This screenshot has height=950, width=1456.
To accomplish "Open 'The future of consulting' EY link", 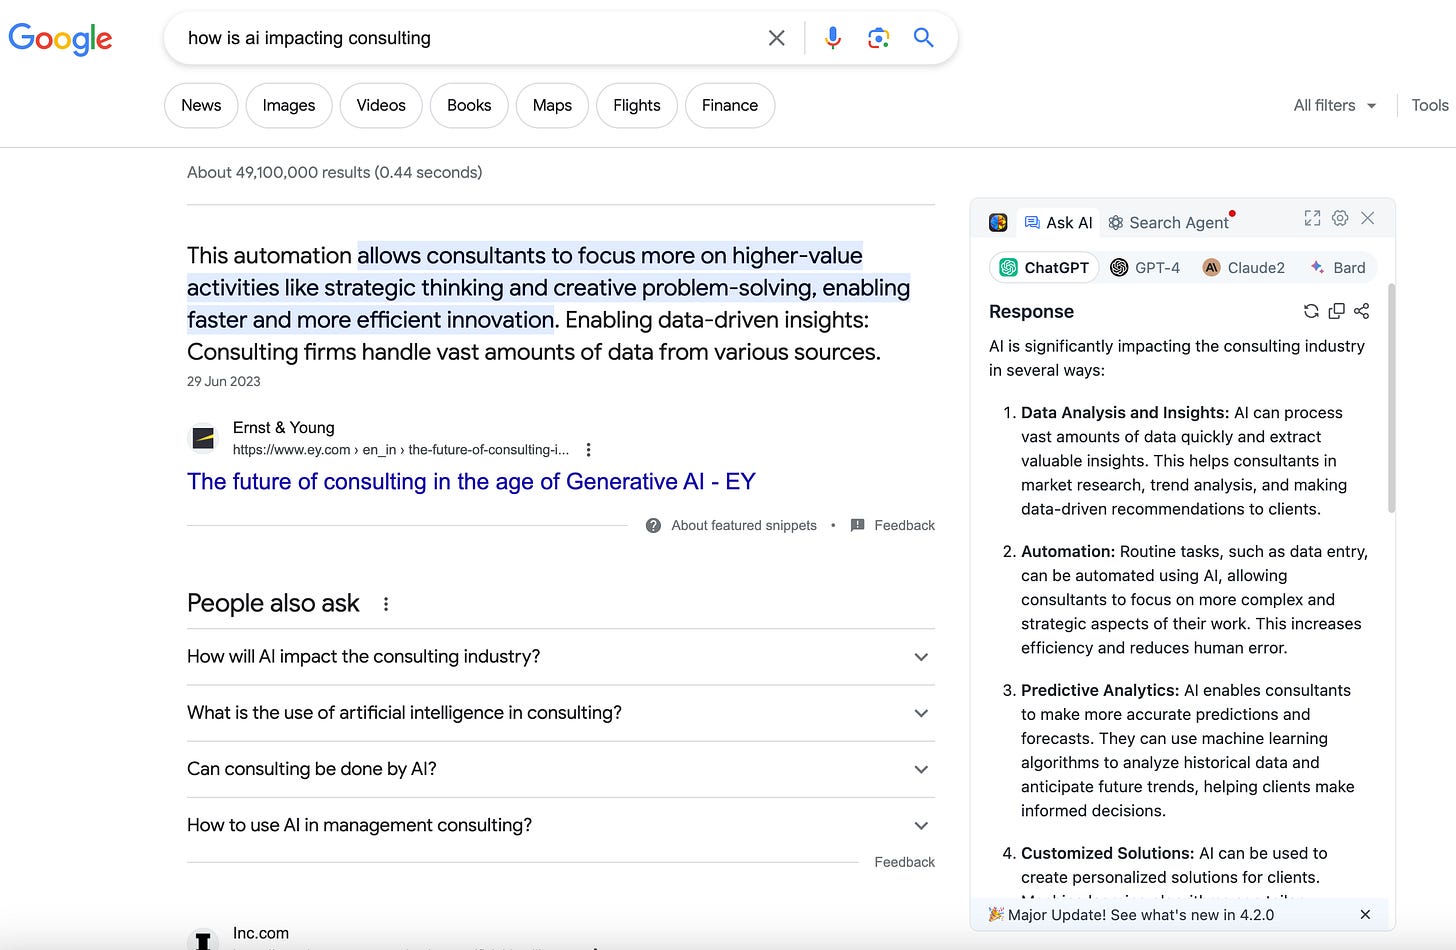I will 471,481.
